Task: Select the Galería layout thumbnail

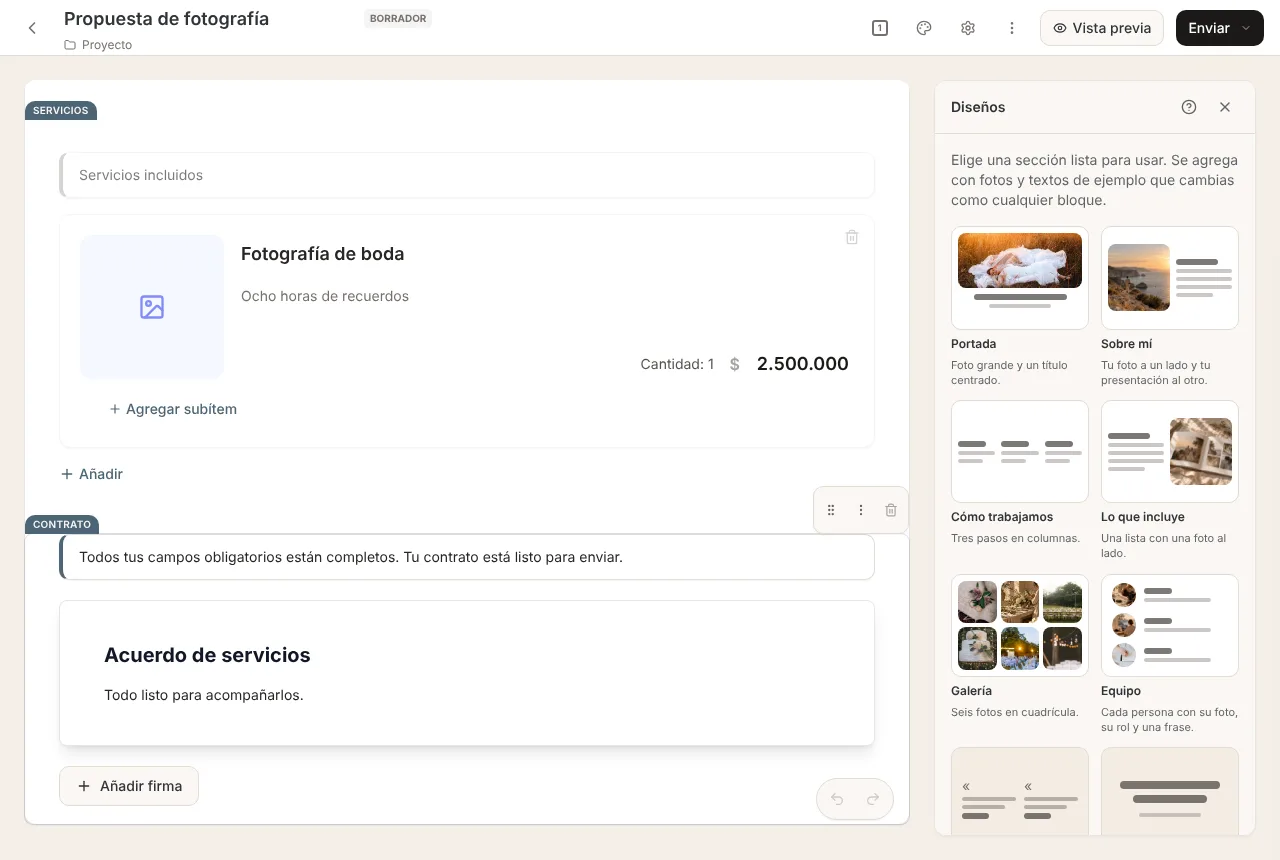Action: (x=1020, y=625)
